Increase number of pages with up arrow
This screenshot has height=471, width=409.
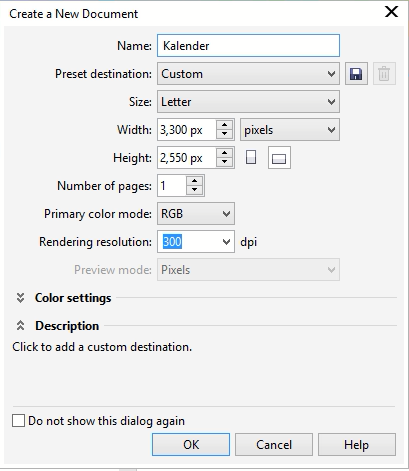point(195,181)
